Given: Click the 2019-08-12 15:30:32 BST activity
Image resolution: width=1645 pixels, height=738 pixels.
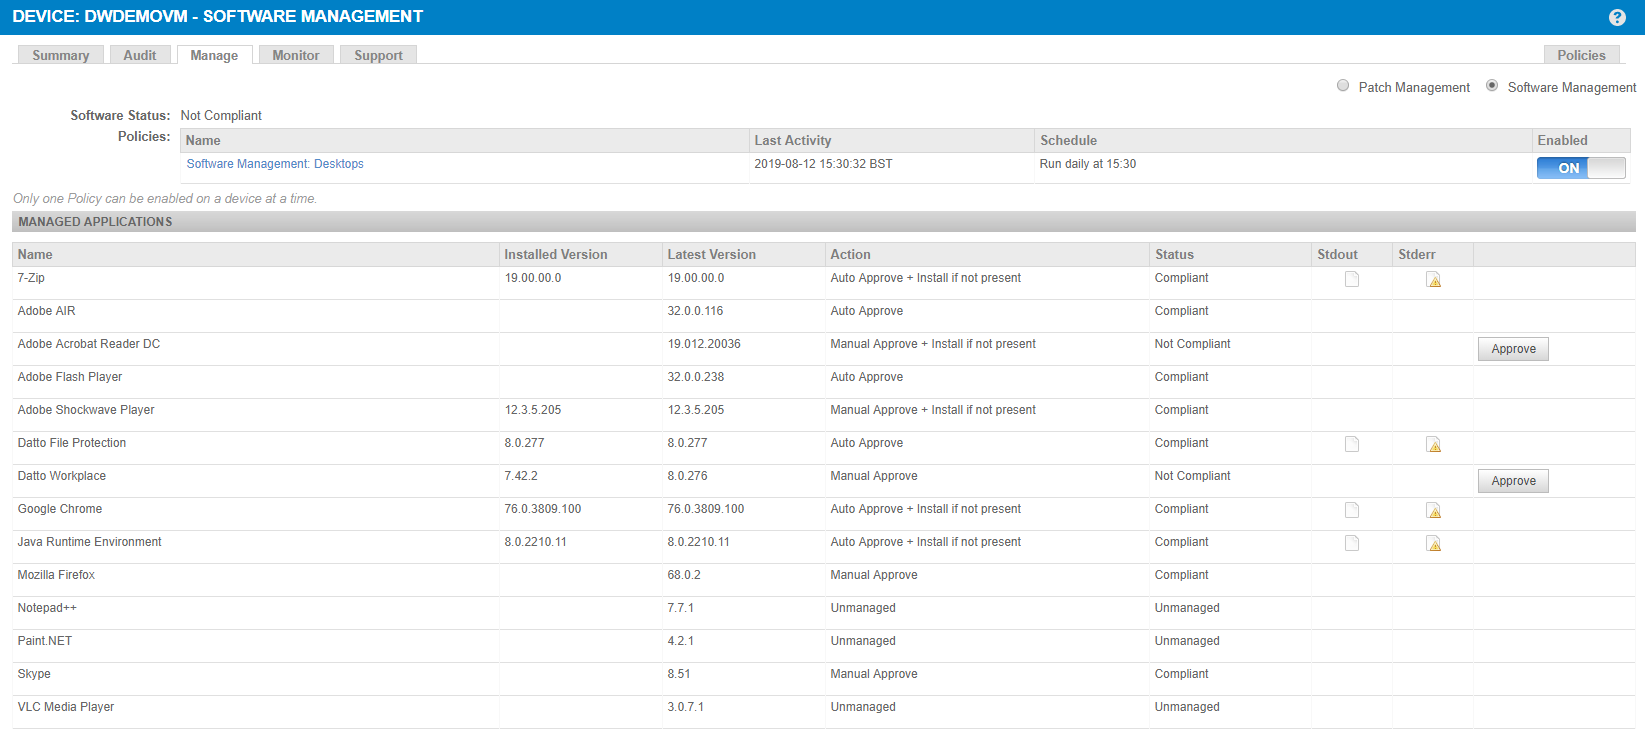Looking at the screenshot, I should 823,164.
